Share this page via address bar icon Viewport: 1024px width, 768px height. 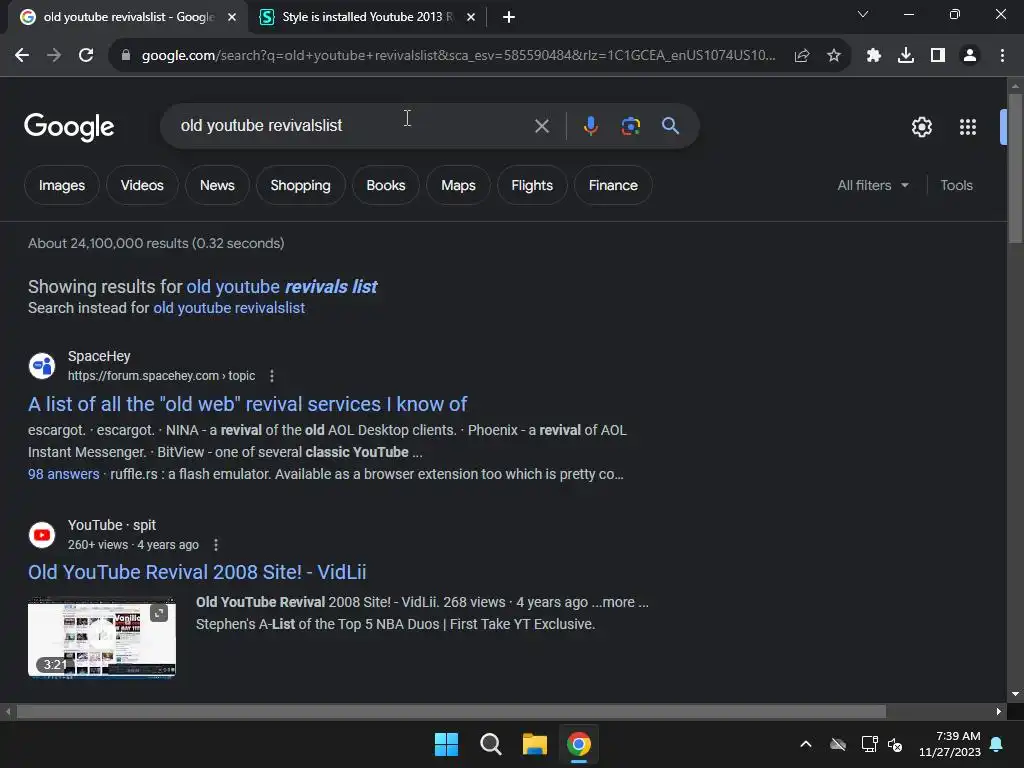coord(802,56)
